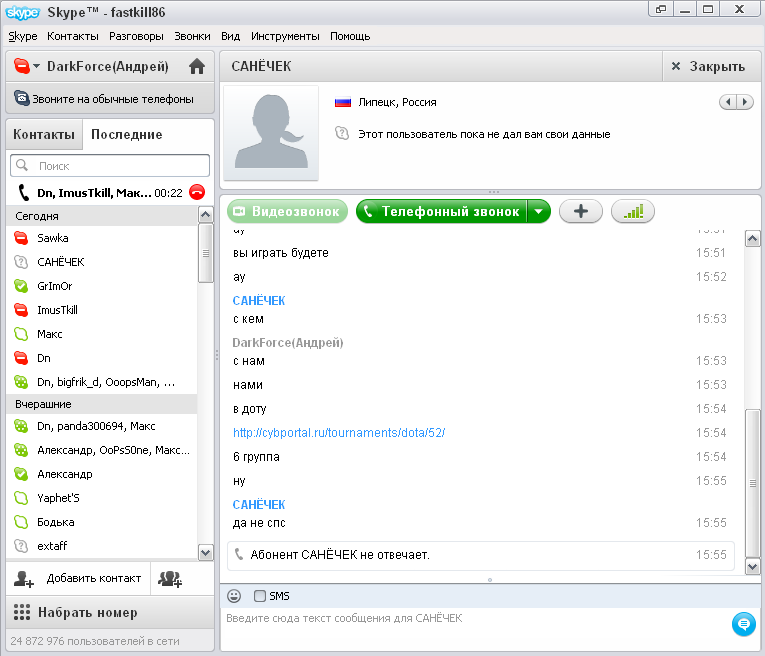Click the contact list scroll-down arrow
Image resolution: width=765 pixels, height=656 pixels.
(x=205, y=552)
